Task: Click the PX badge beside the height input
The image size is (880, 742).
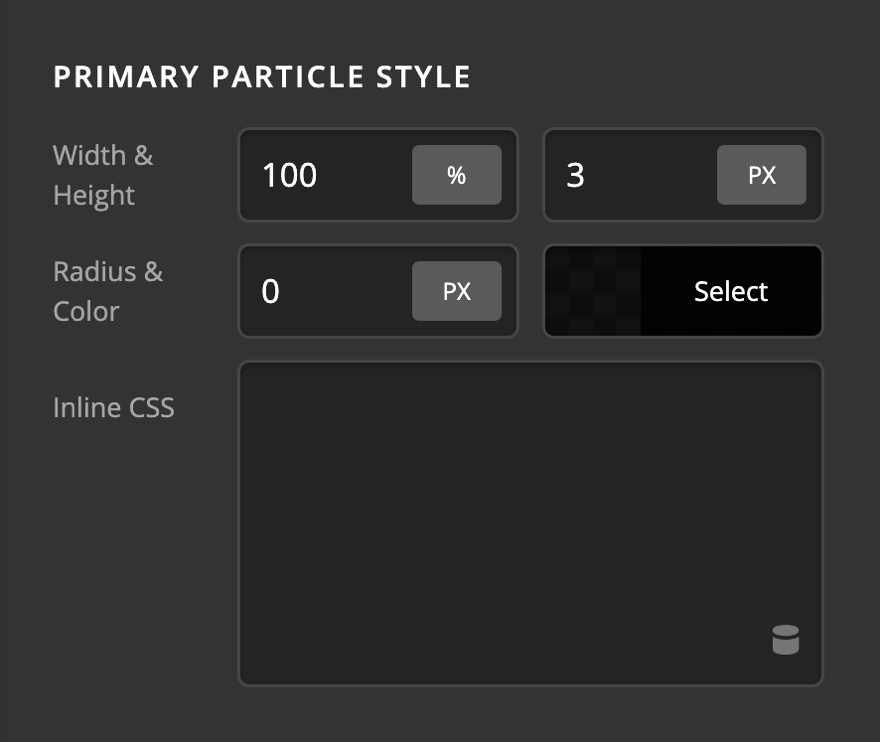Action: click(x=762, y=175)
